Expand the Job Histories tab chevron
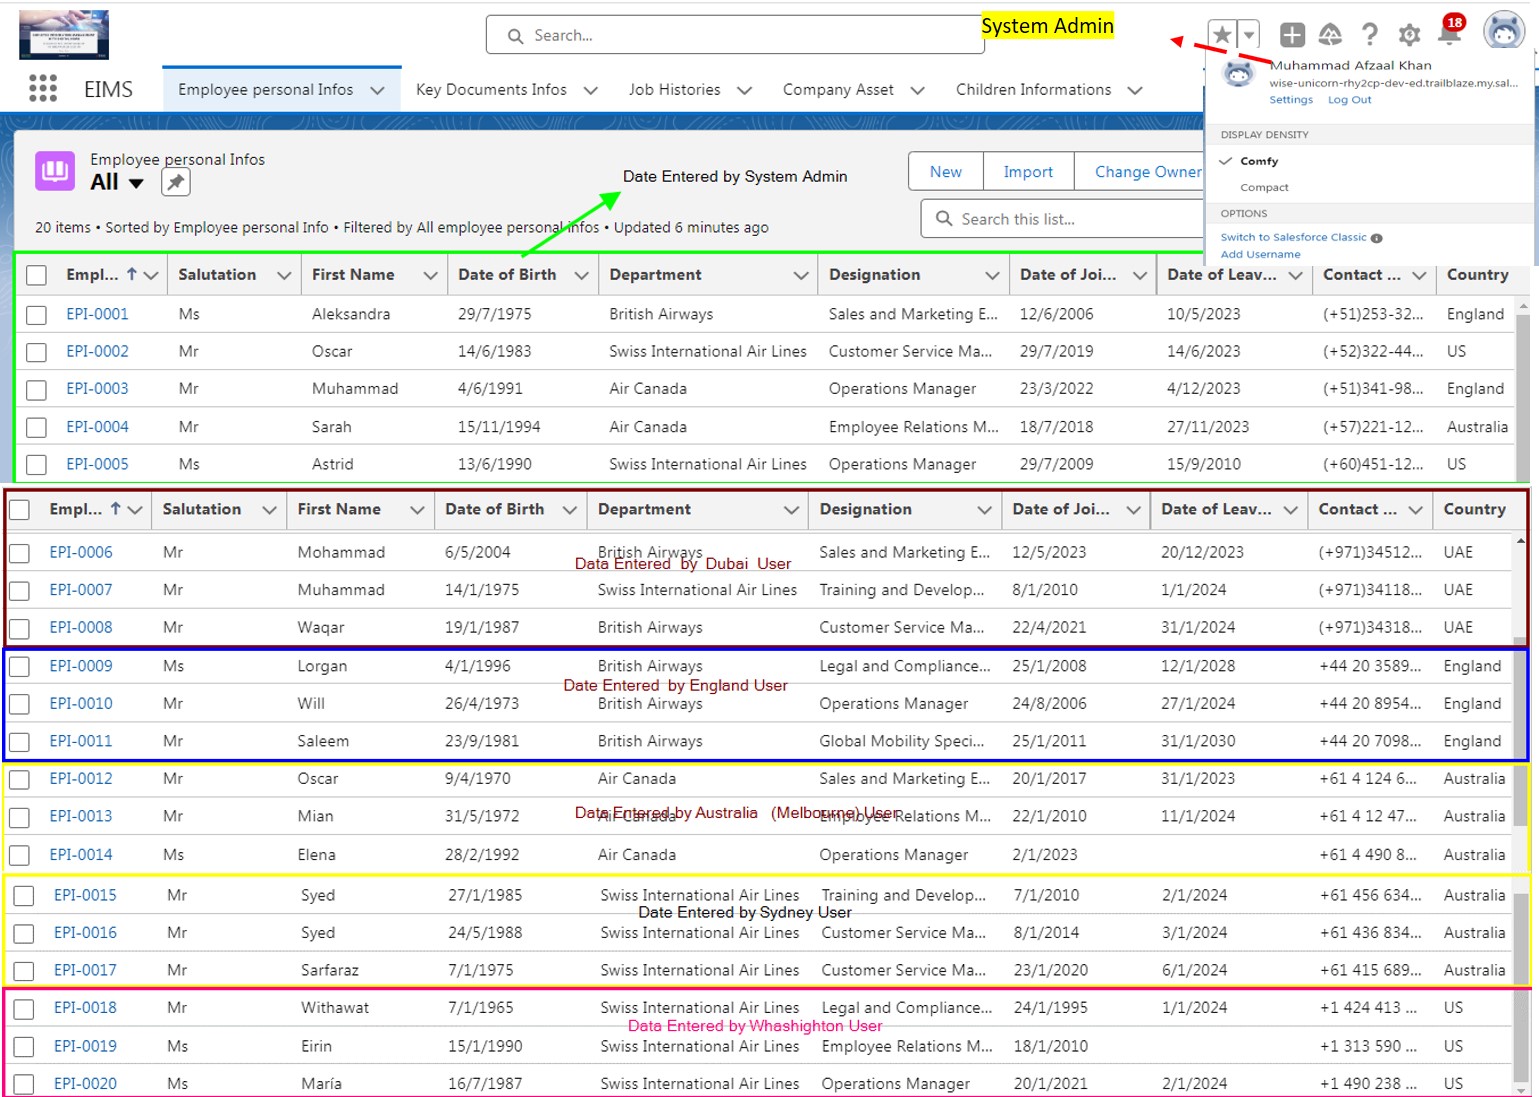 tap(744, 91)
